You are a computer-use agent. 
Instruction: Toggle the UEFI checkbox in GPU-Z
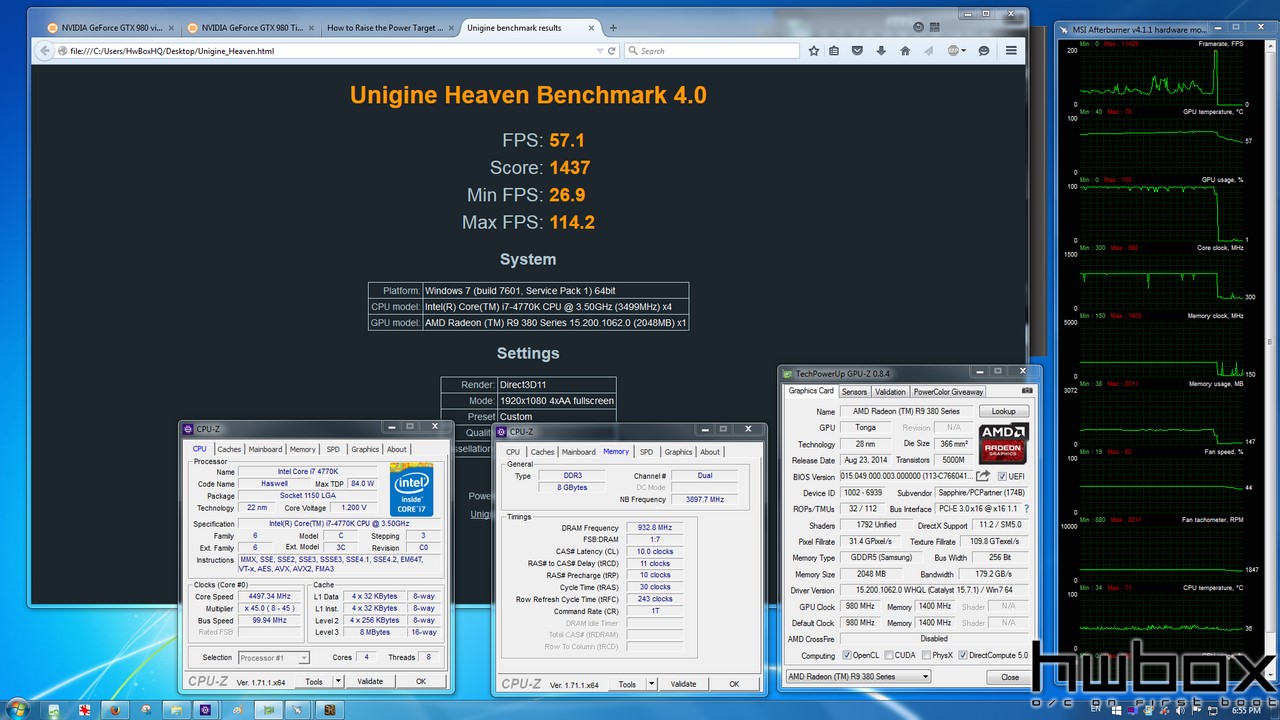[1003, 477]
